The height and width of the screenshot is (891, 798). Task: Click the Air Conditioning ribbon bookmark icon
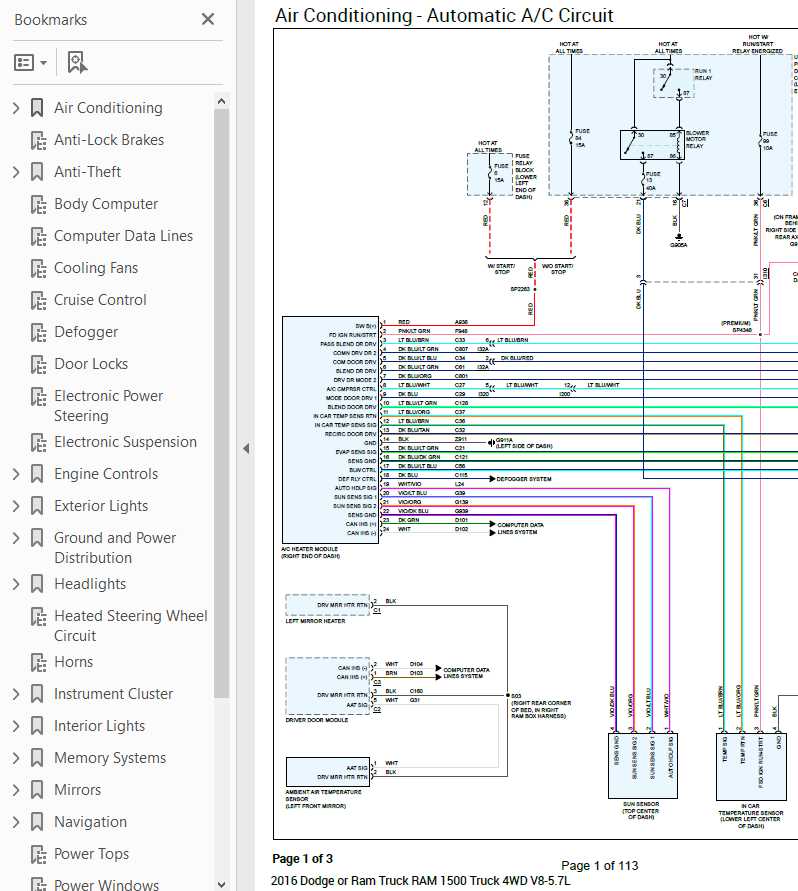pos(37,108)
